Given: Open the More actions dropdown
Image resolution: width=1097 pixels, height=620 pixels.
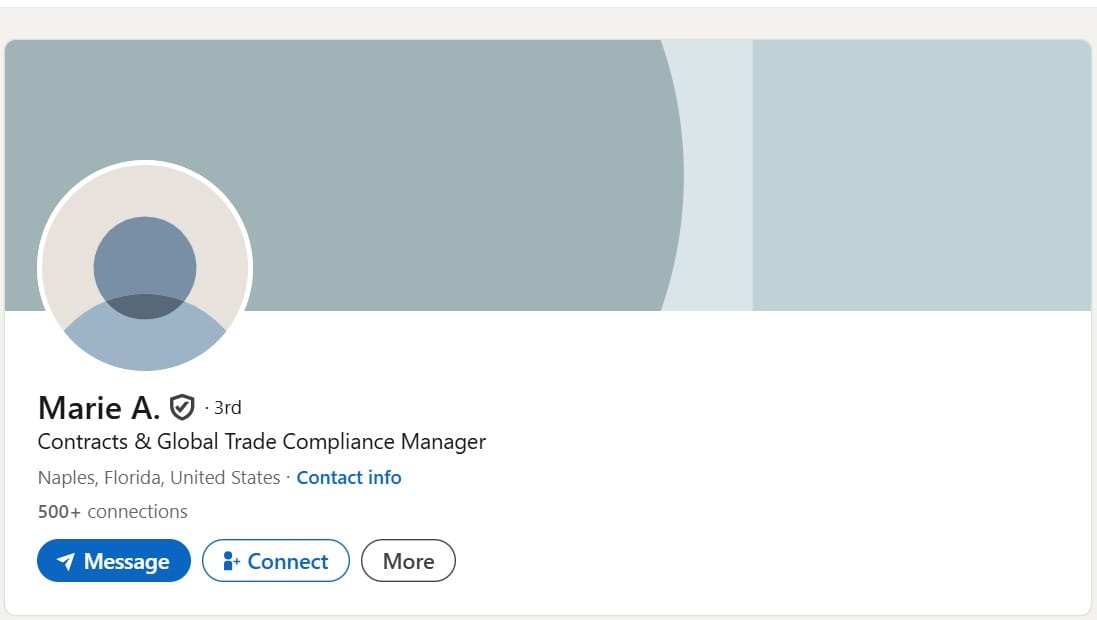Looking at the screenshot, I should tap(409, 561).
